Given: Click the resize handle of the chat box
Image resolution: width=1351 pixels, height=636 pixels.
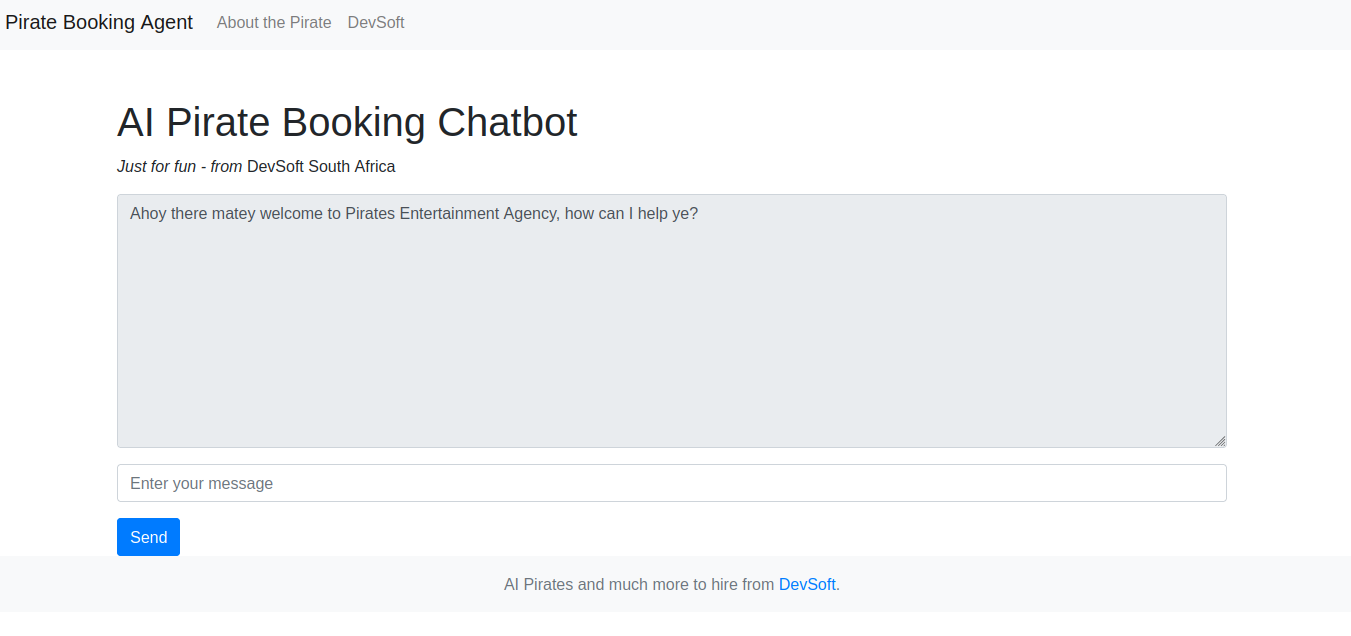Looking at the screenshot, I should 1220,441.
